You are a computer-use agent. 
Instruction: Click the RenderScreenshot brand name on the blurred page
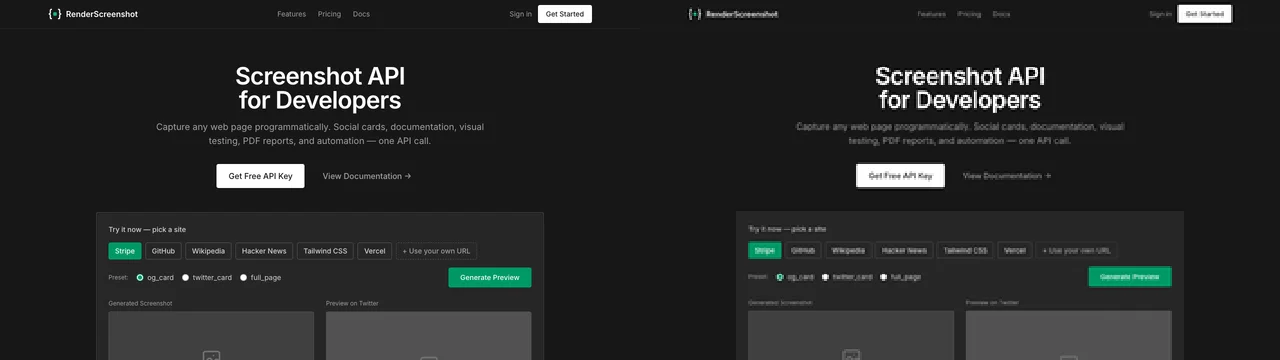741,14
